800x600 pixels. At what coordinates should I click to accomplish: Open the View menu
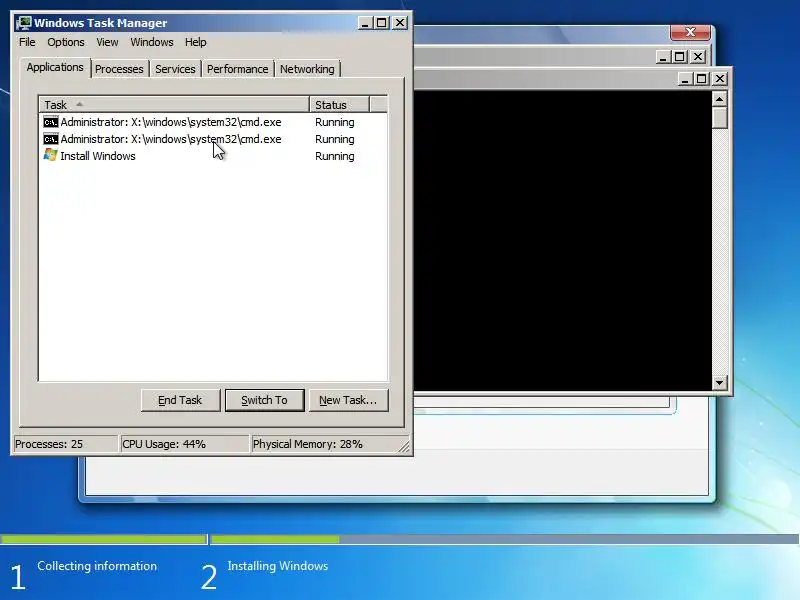click(107, 42)
